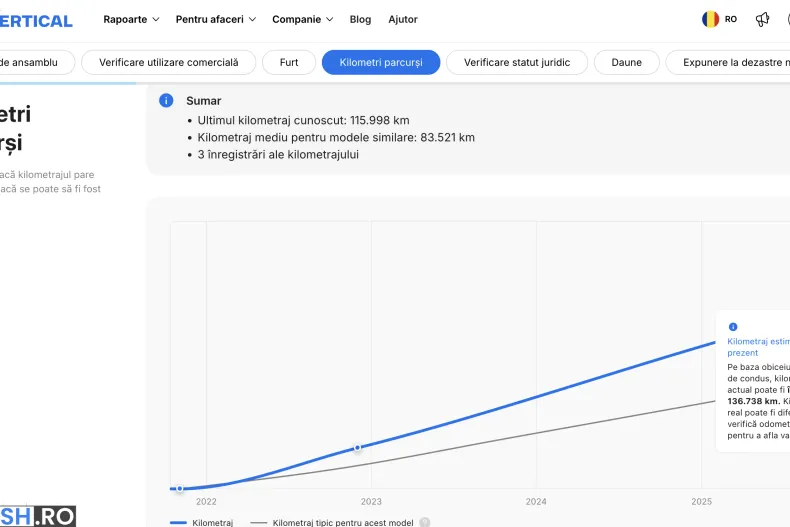Select the 2023 mileage data point

pos(357,447)
